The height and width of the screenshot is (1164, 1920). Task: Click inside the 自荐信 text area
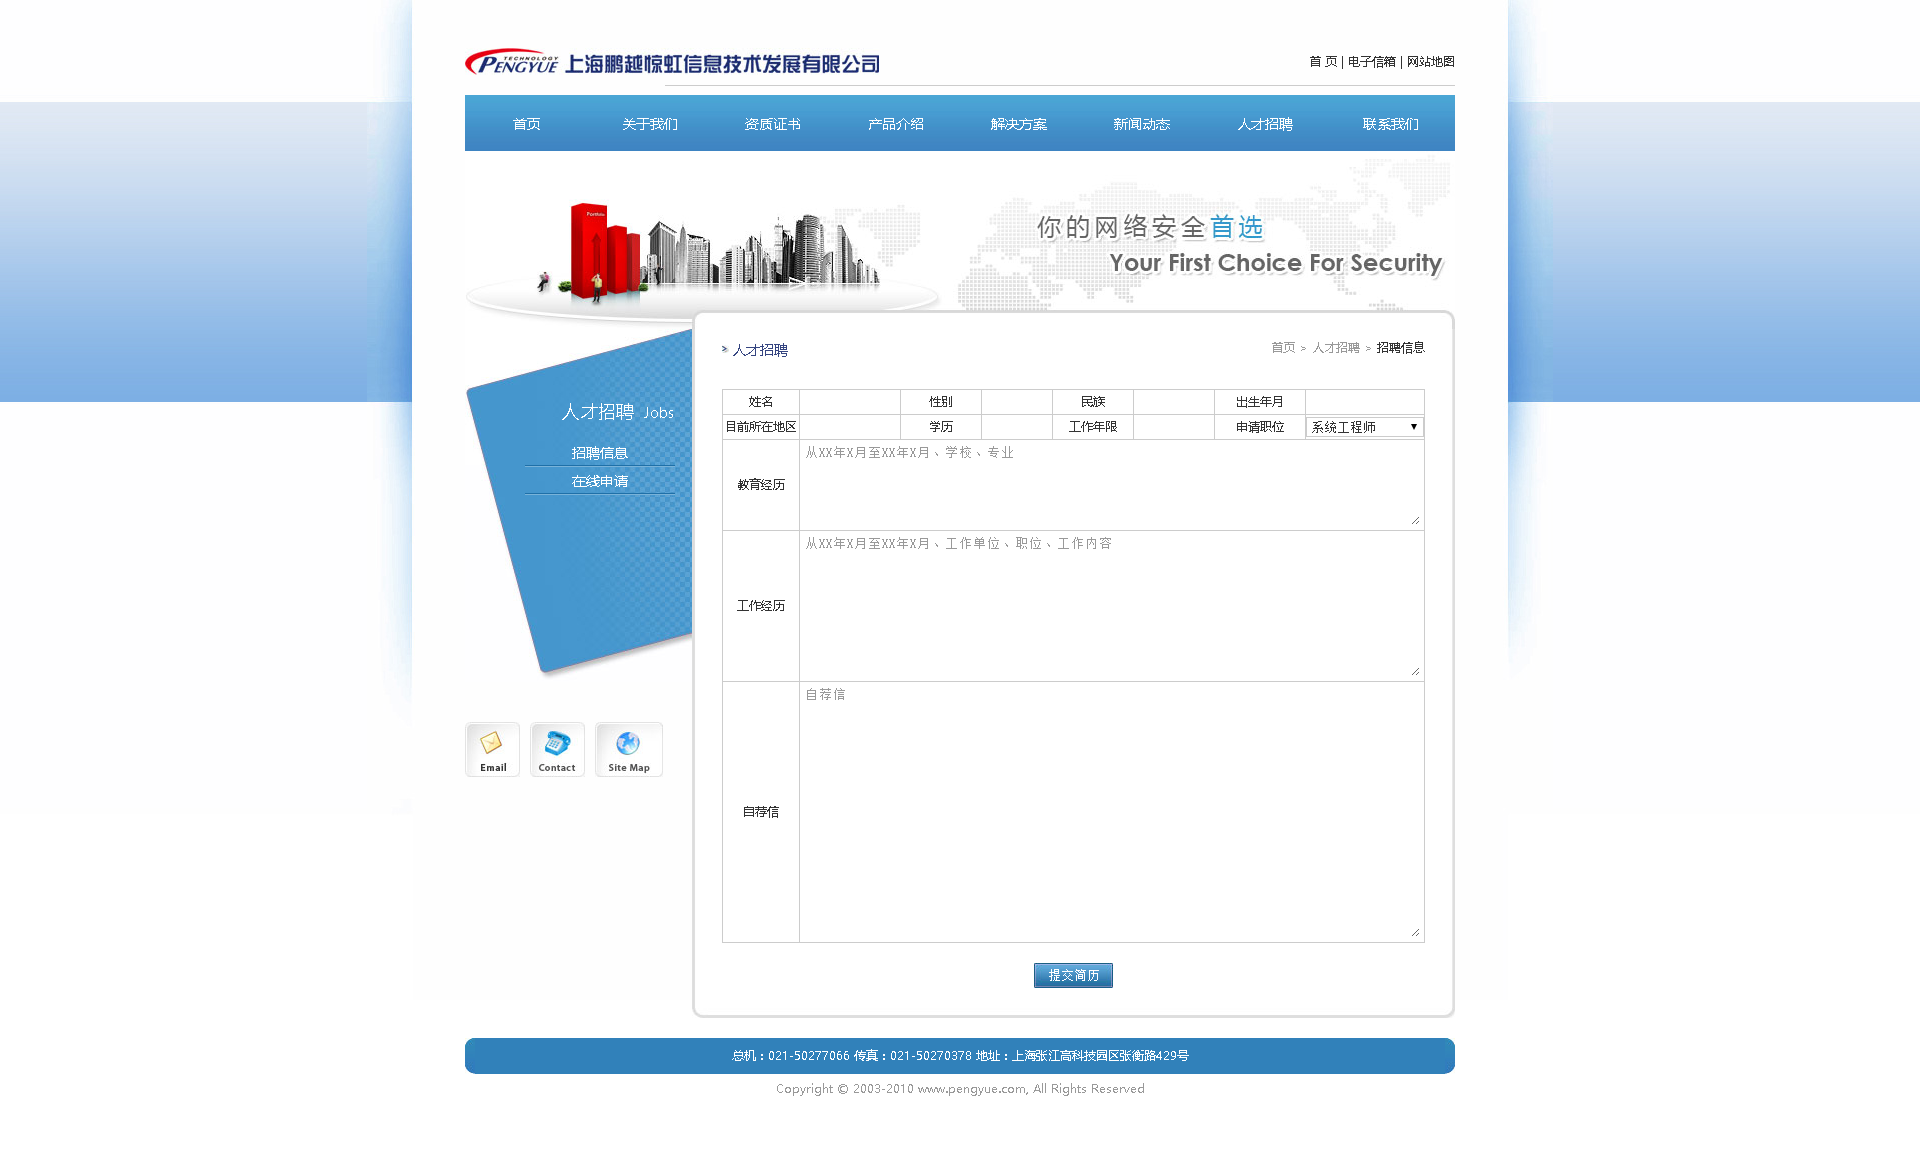[x=1110, y=812]
